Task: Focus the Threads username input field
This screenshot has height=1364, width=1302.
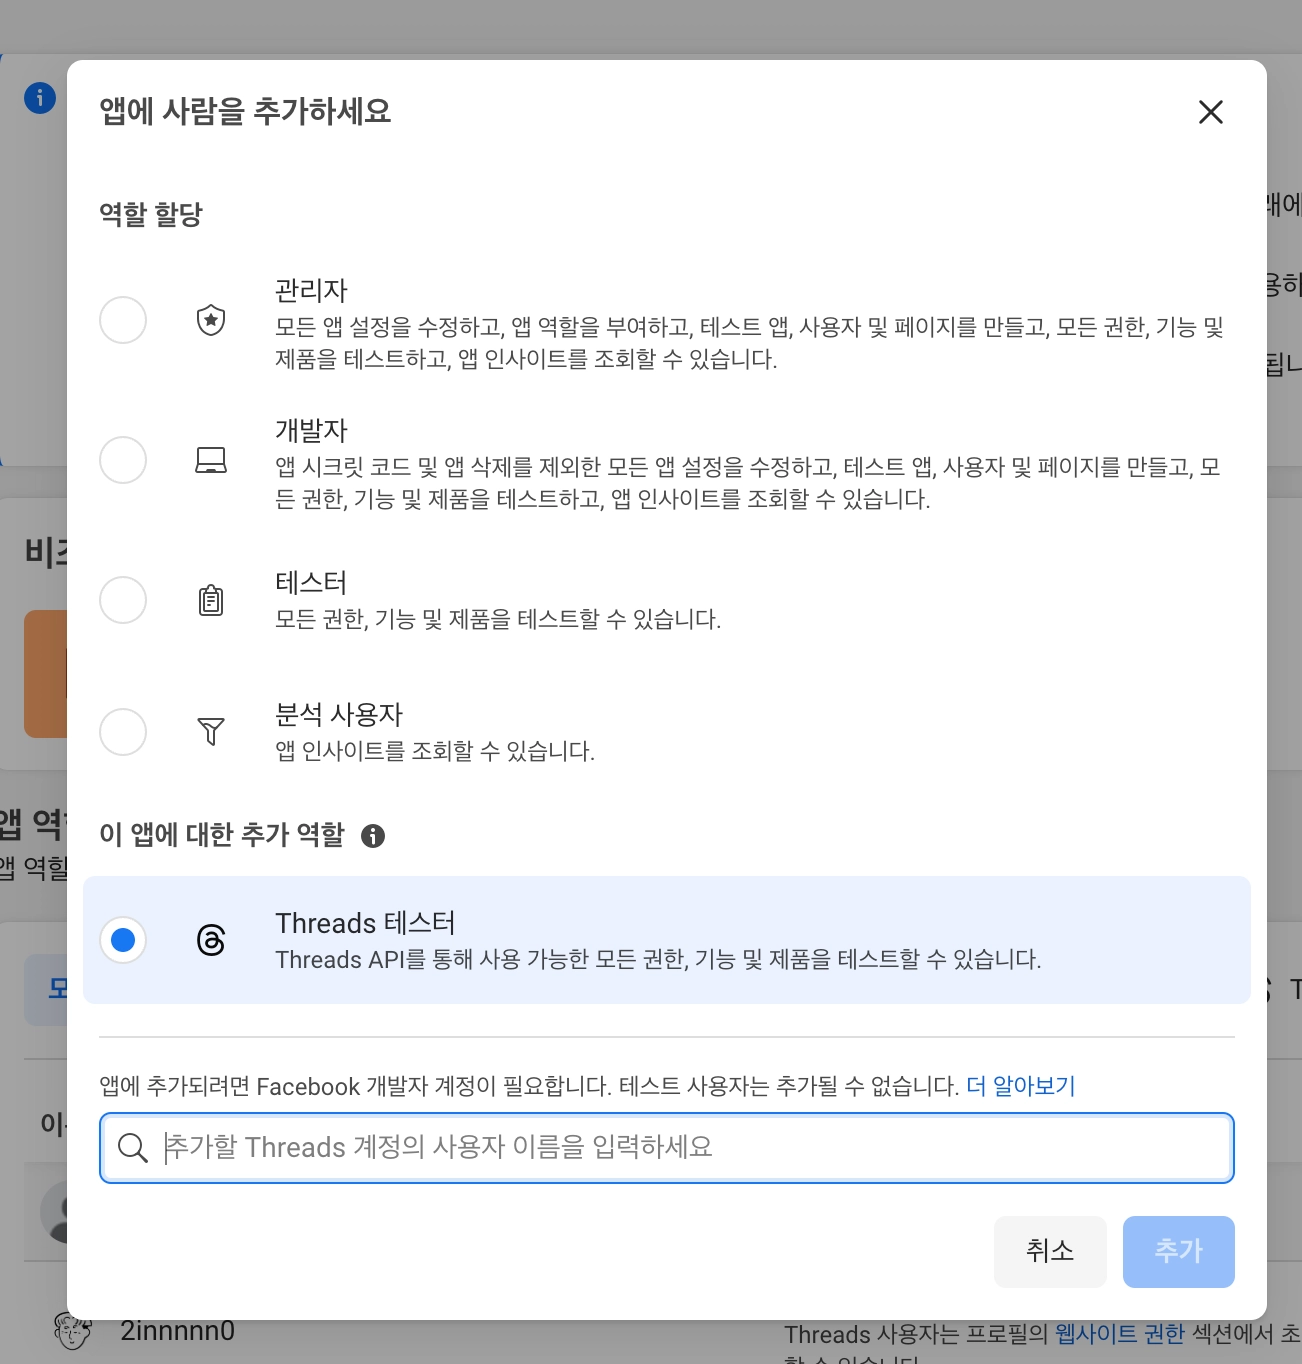Action: coord(690,1148)
